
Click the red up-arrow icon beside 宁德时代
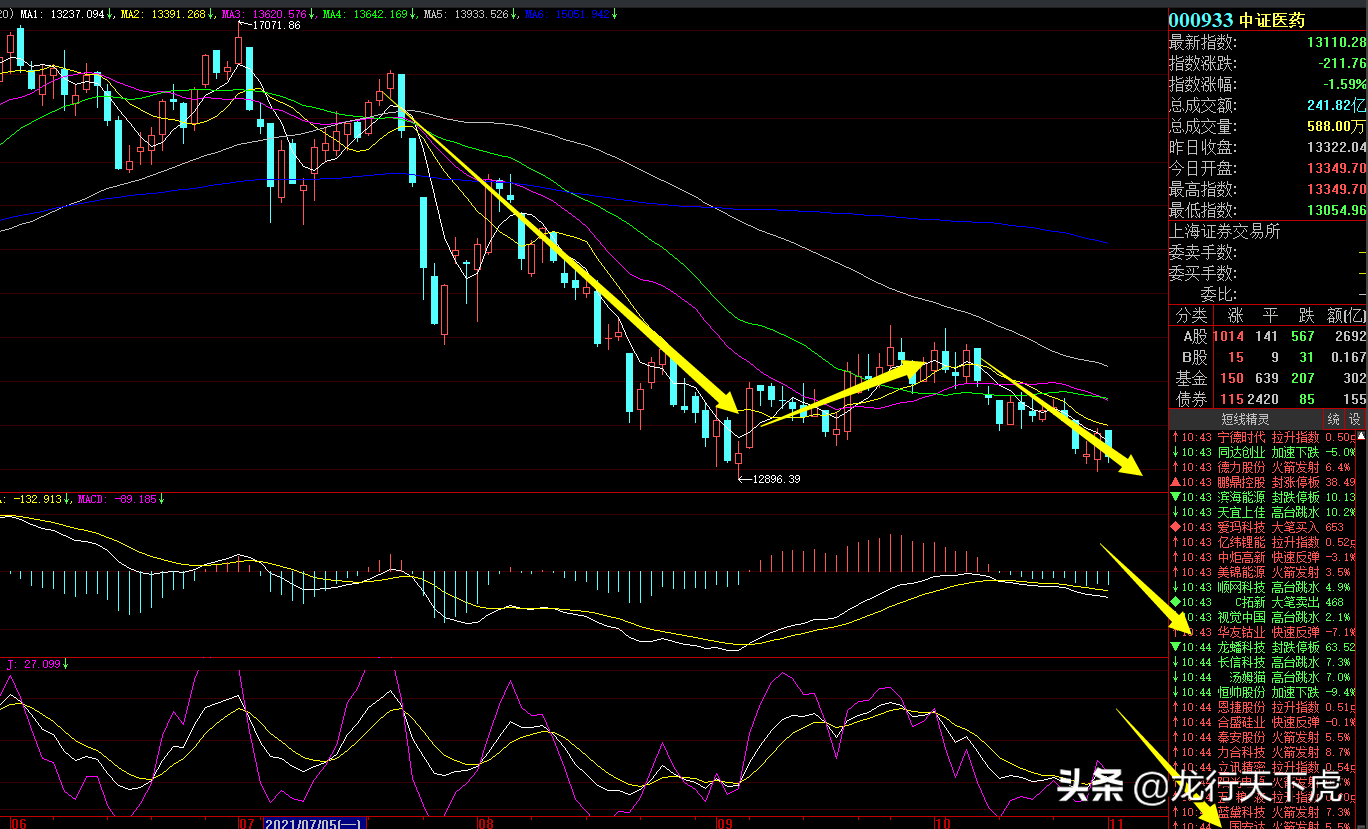(1175, 437)
